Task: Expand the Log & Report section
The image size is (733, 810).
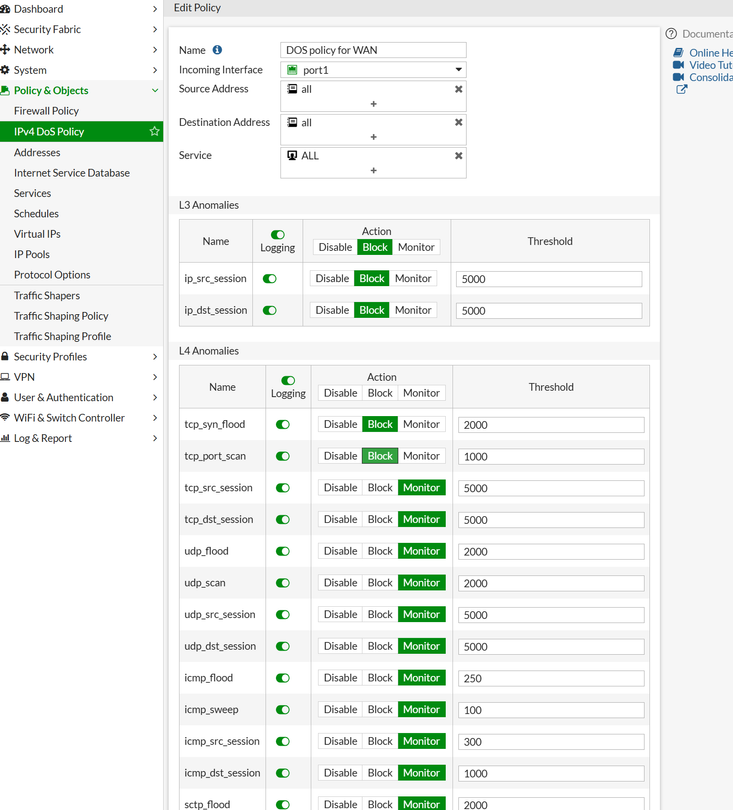Action: (x=80, y=438)
